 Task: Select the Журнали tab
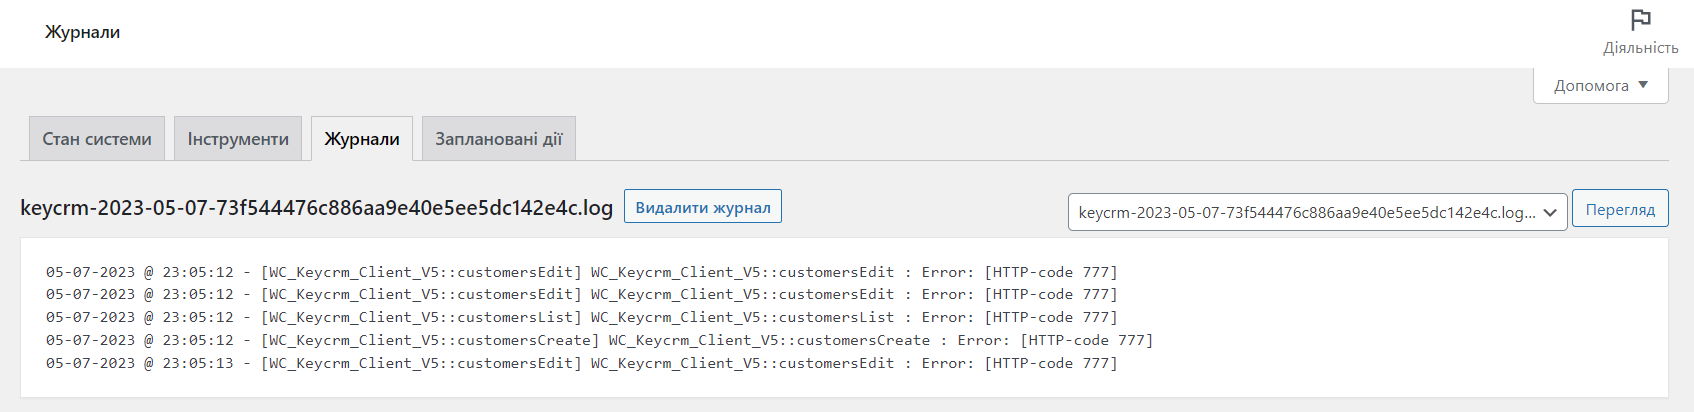click(362, 139)
